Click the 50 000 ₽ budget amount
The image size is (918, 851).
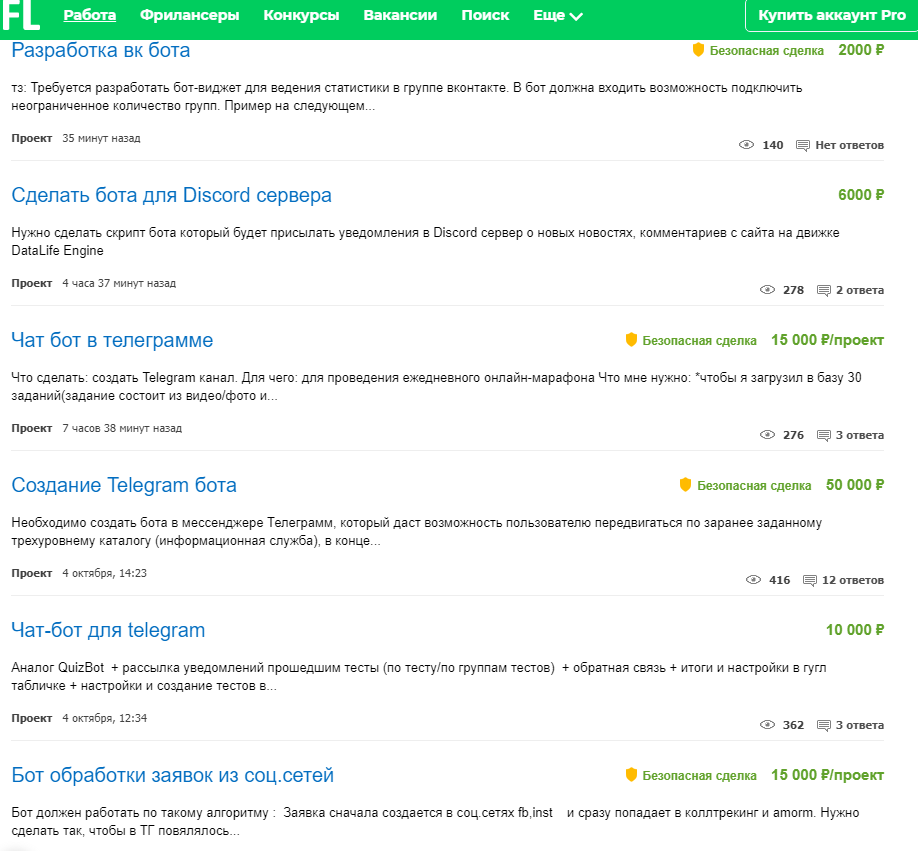click(855, 485)
